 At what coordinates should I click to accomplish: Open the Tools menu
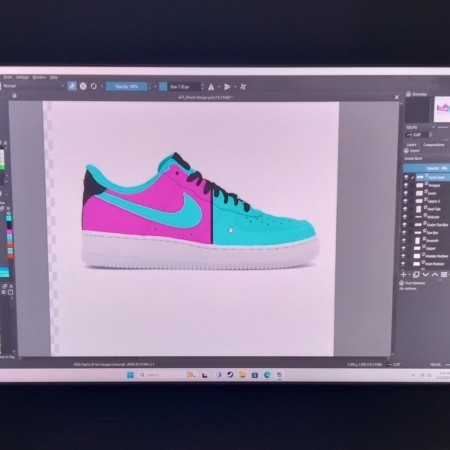click(x=8, y=77)
